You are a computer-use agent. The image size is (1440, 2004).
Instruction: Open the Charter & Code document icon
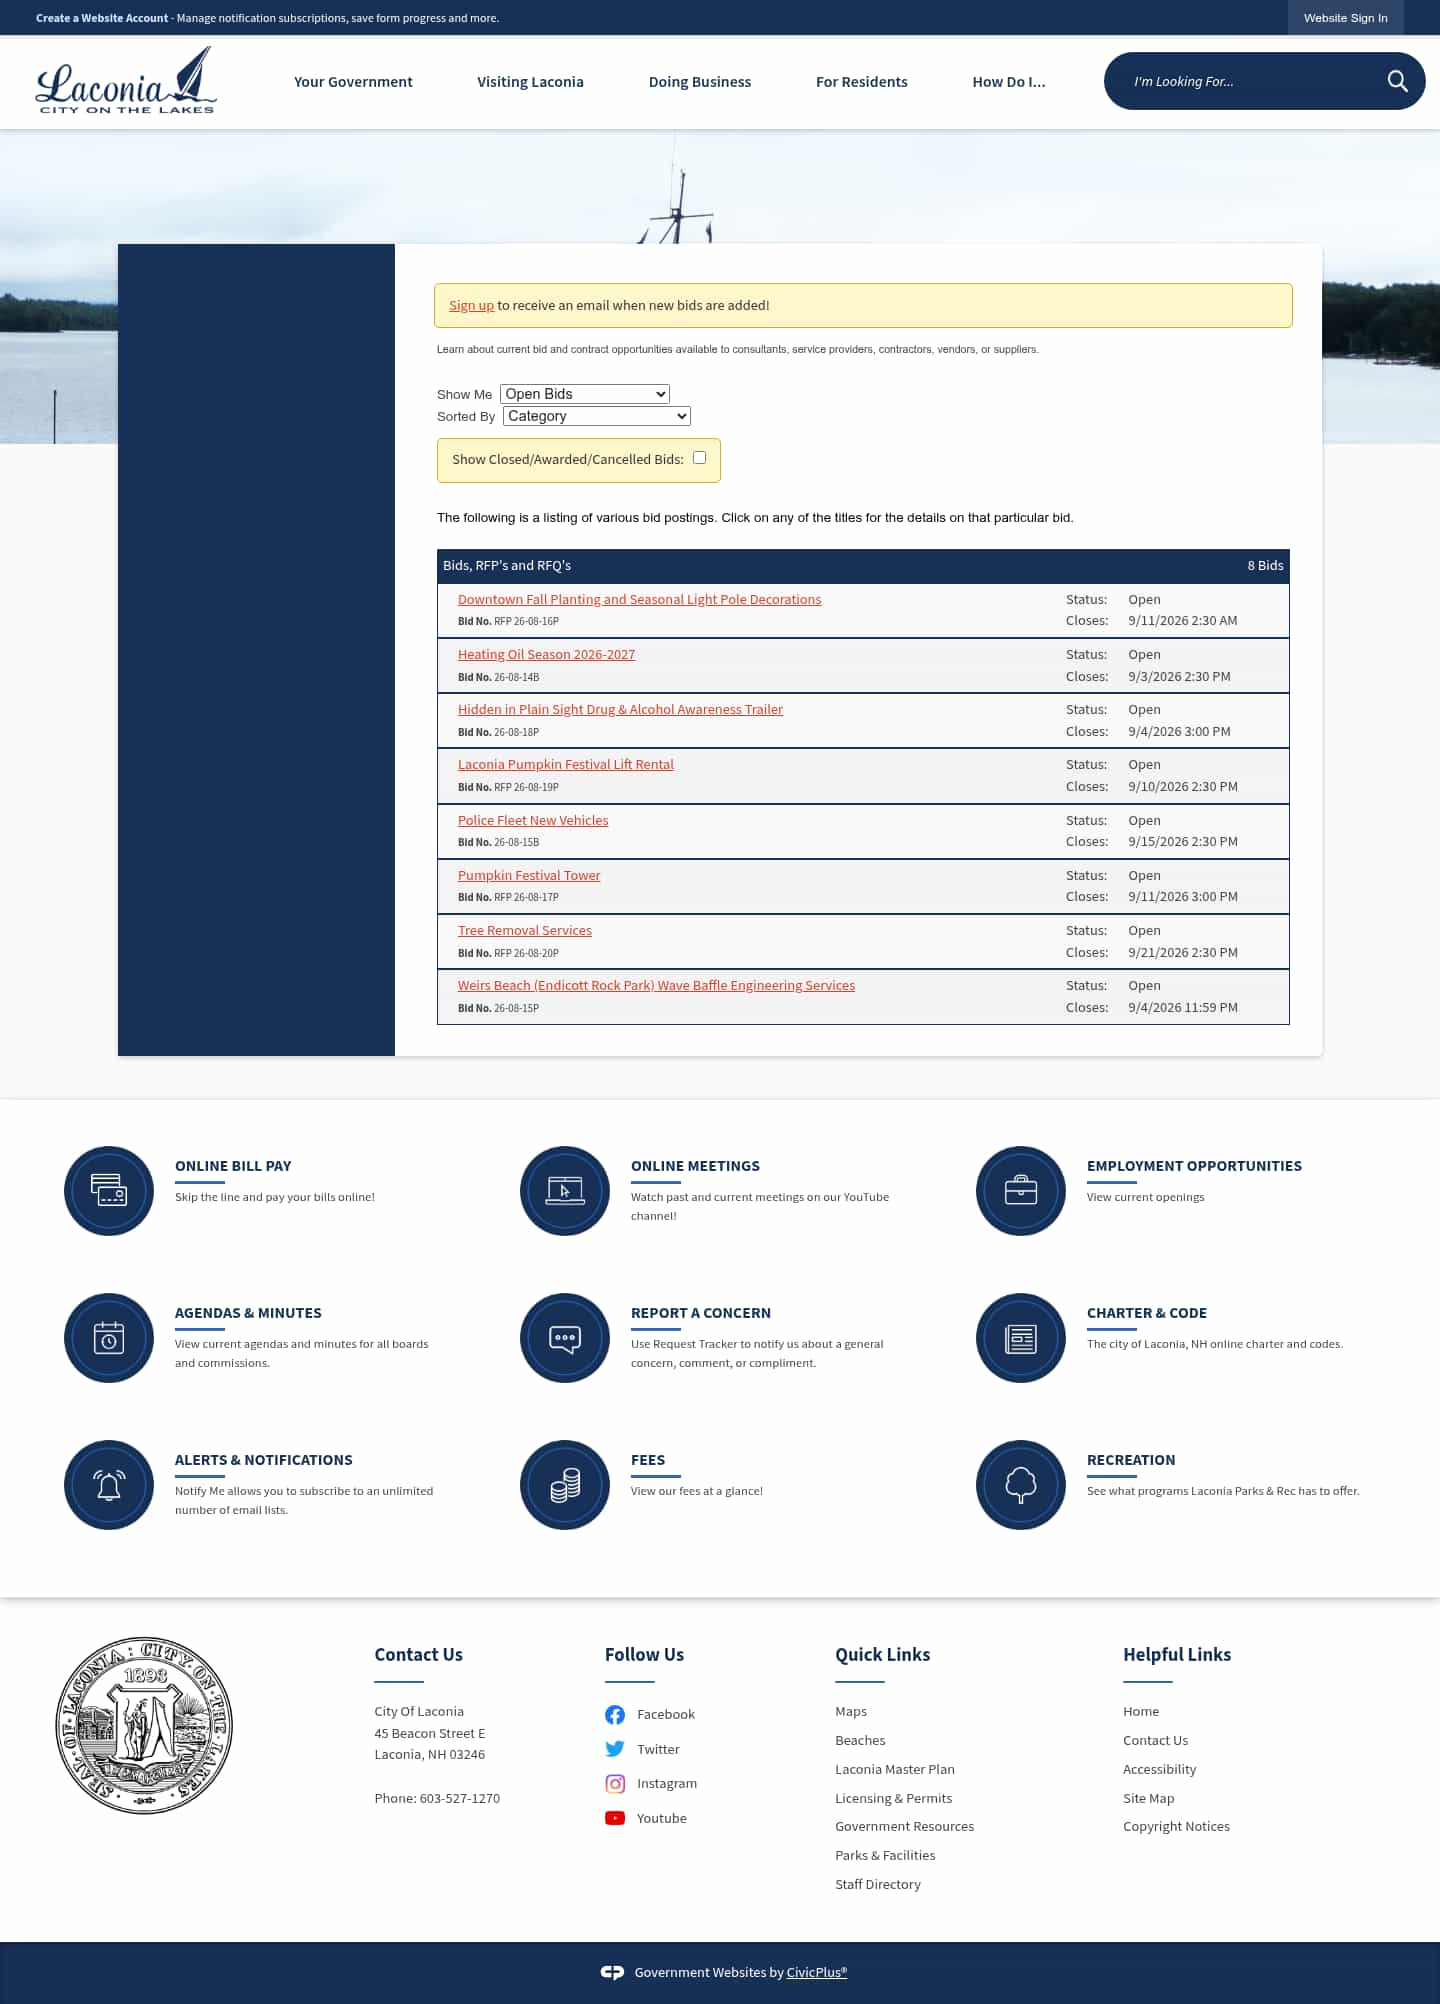(x=1021, y=1337)
